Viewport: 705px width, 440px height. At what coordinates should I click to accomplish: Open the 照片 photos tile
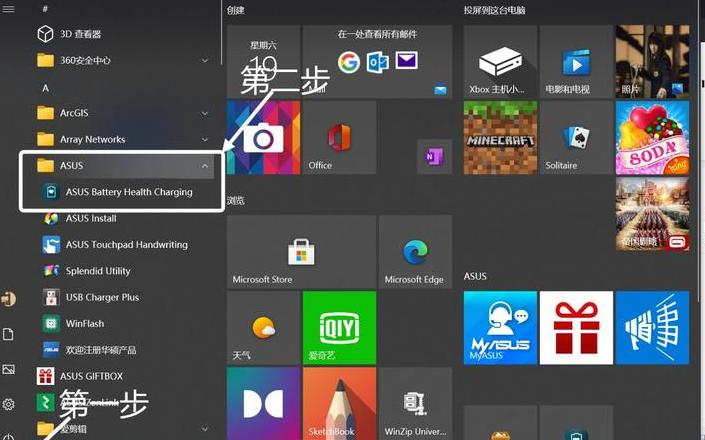[652, 62]
